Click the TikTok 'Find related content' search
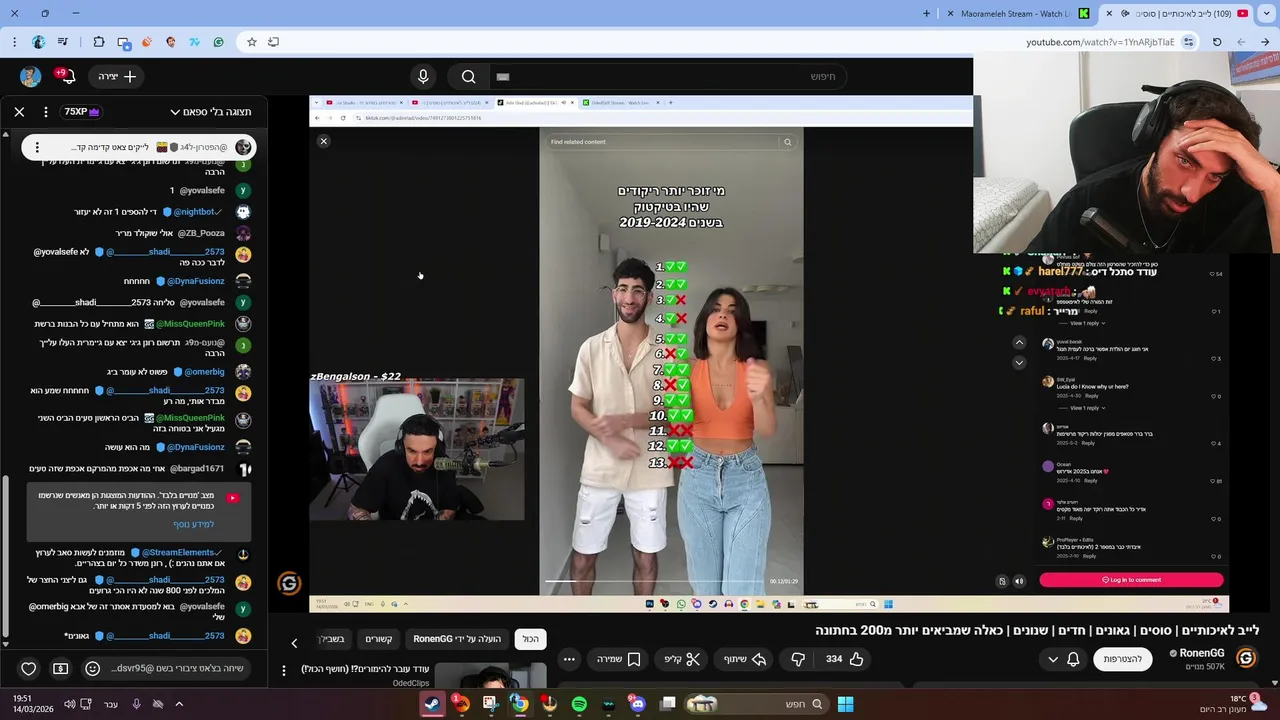1280x720 pixels. (x=670, y=142)
